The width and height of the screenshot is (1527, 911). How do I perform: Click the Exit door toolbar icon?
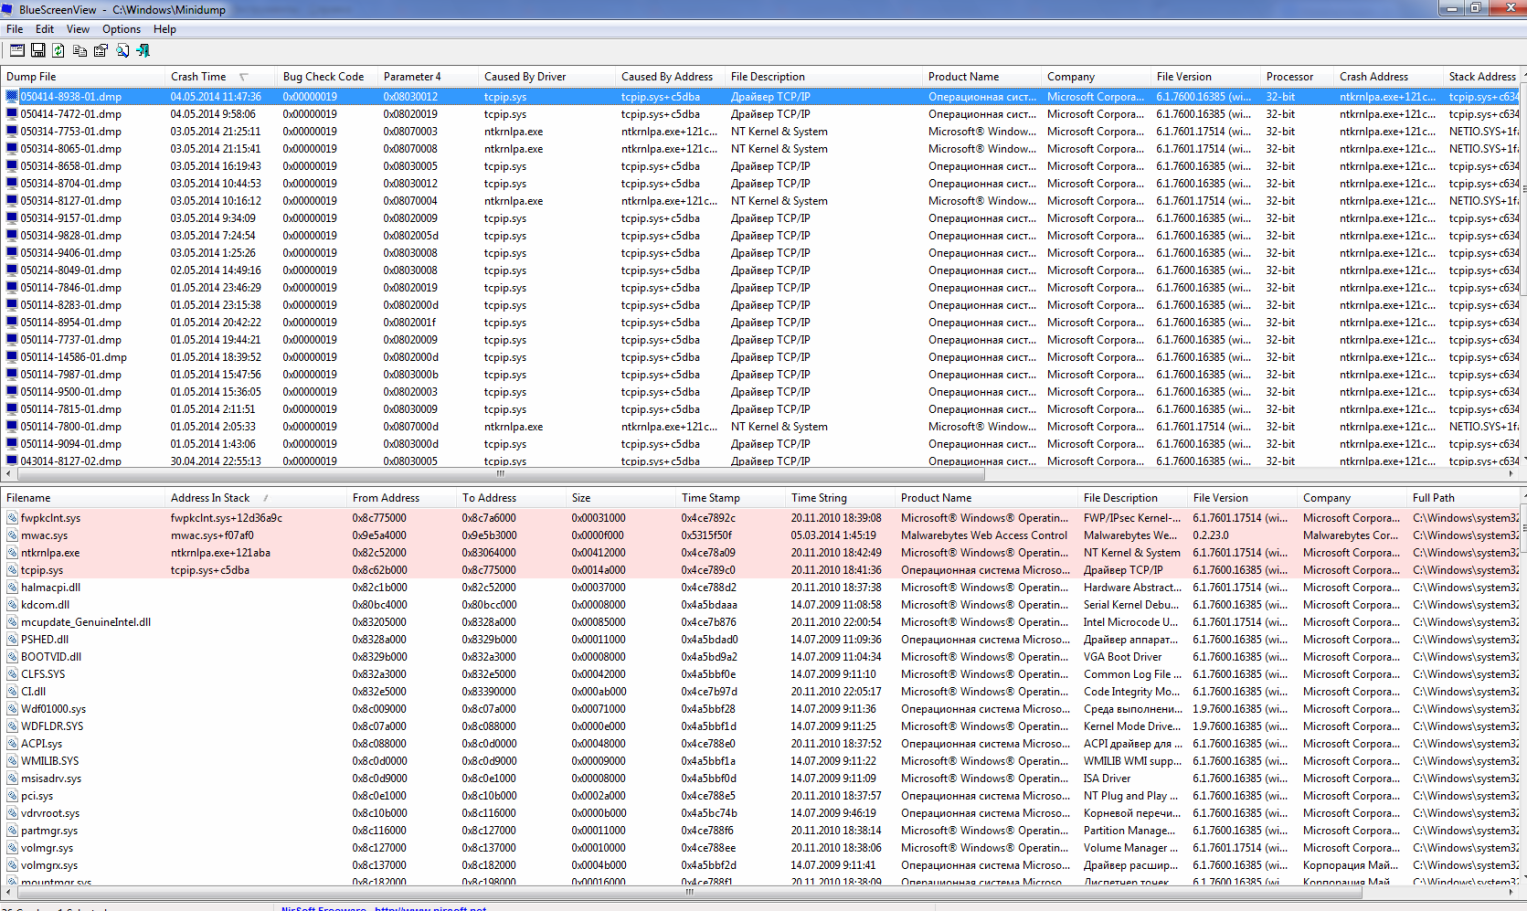point(143,50)
